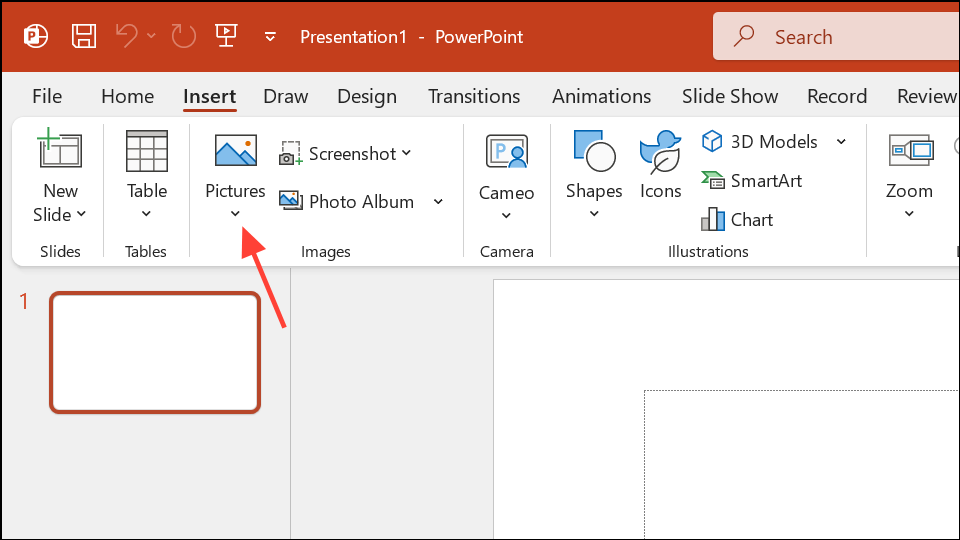Click in the Search box
Screen dimensions: 960x540
(836, 37)
